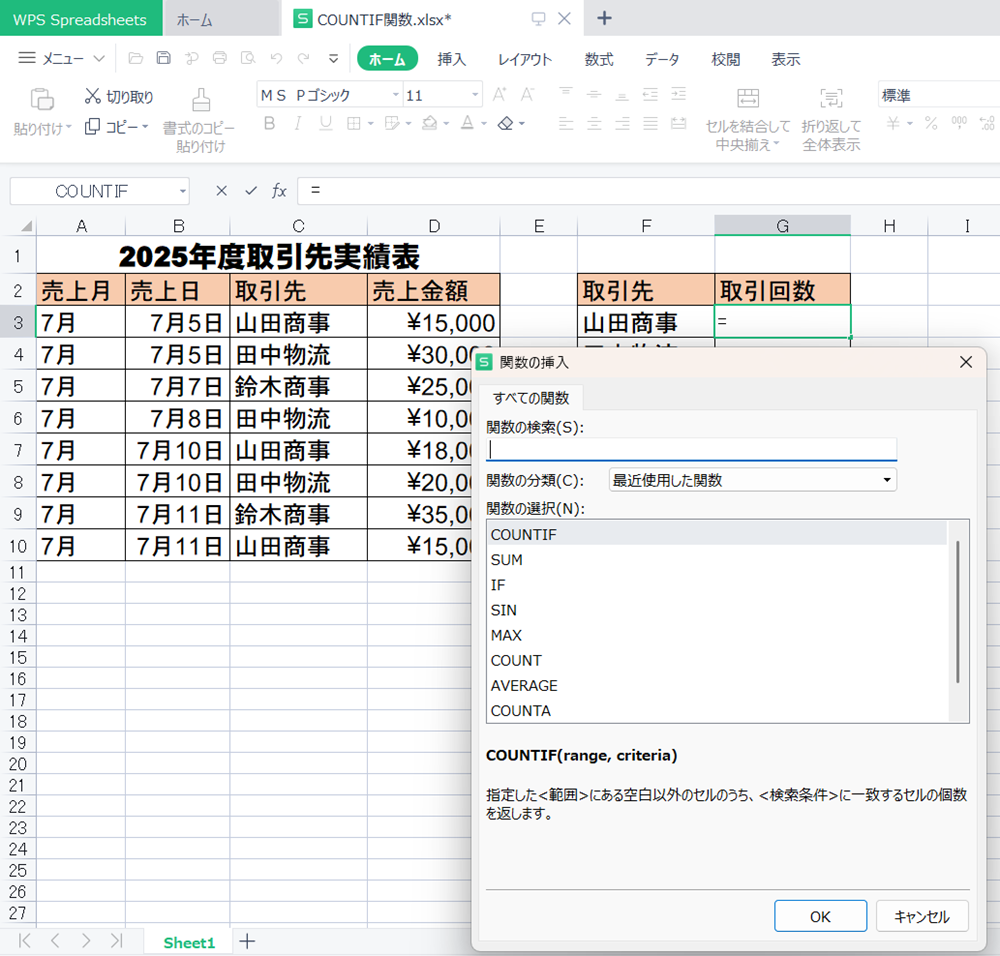This screenshot has height=956, width=1000.
Task: Toggle top vertical alignment
Action: point(566,94)
